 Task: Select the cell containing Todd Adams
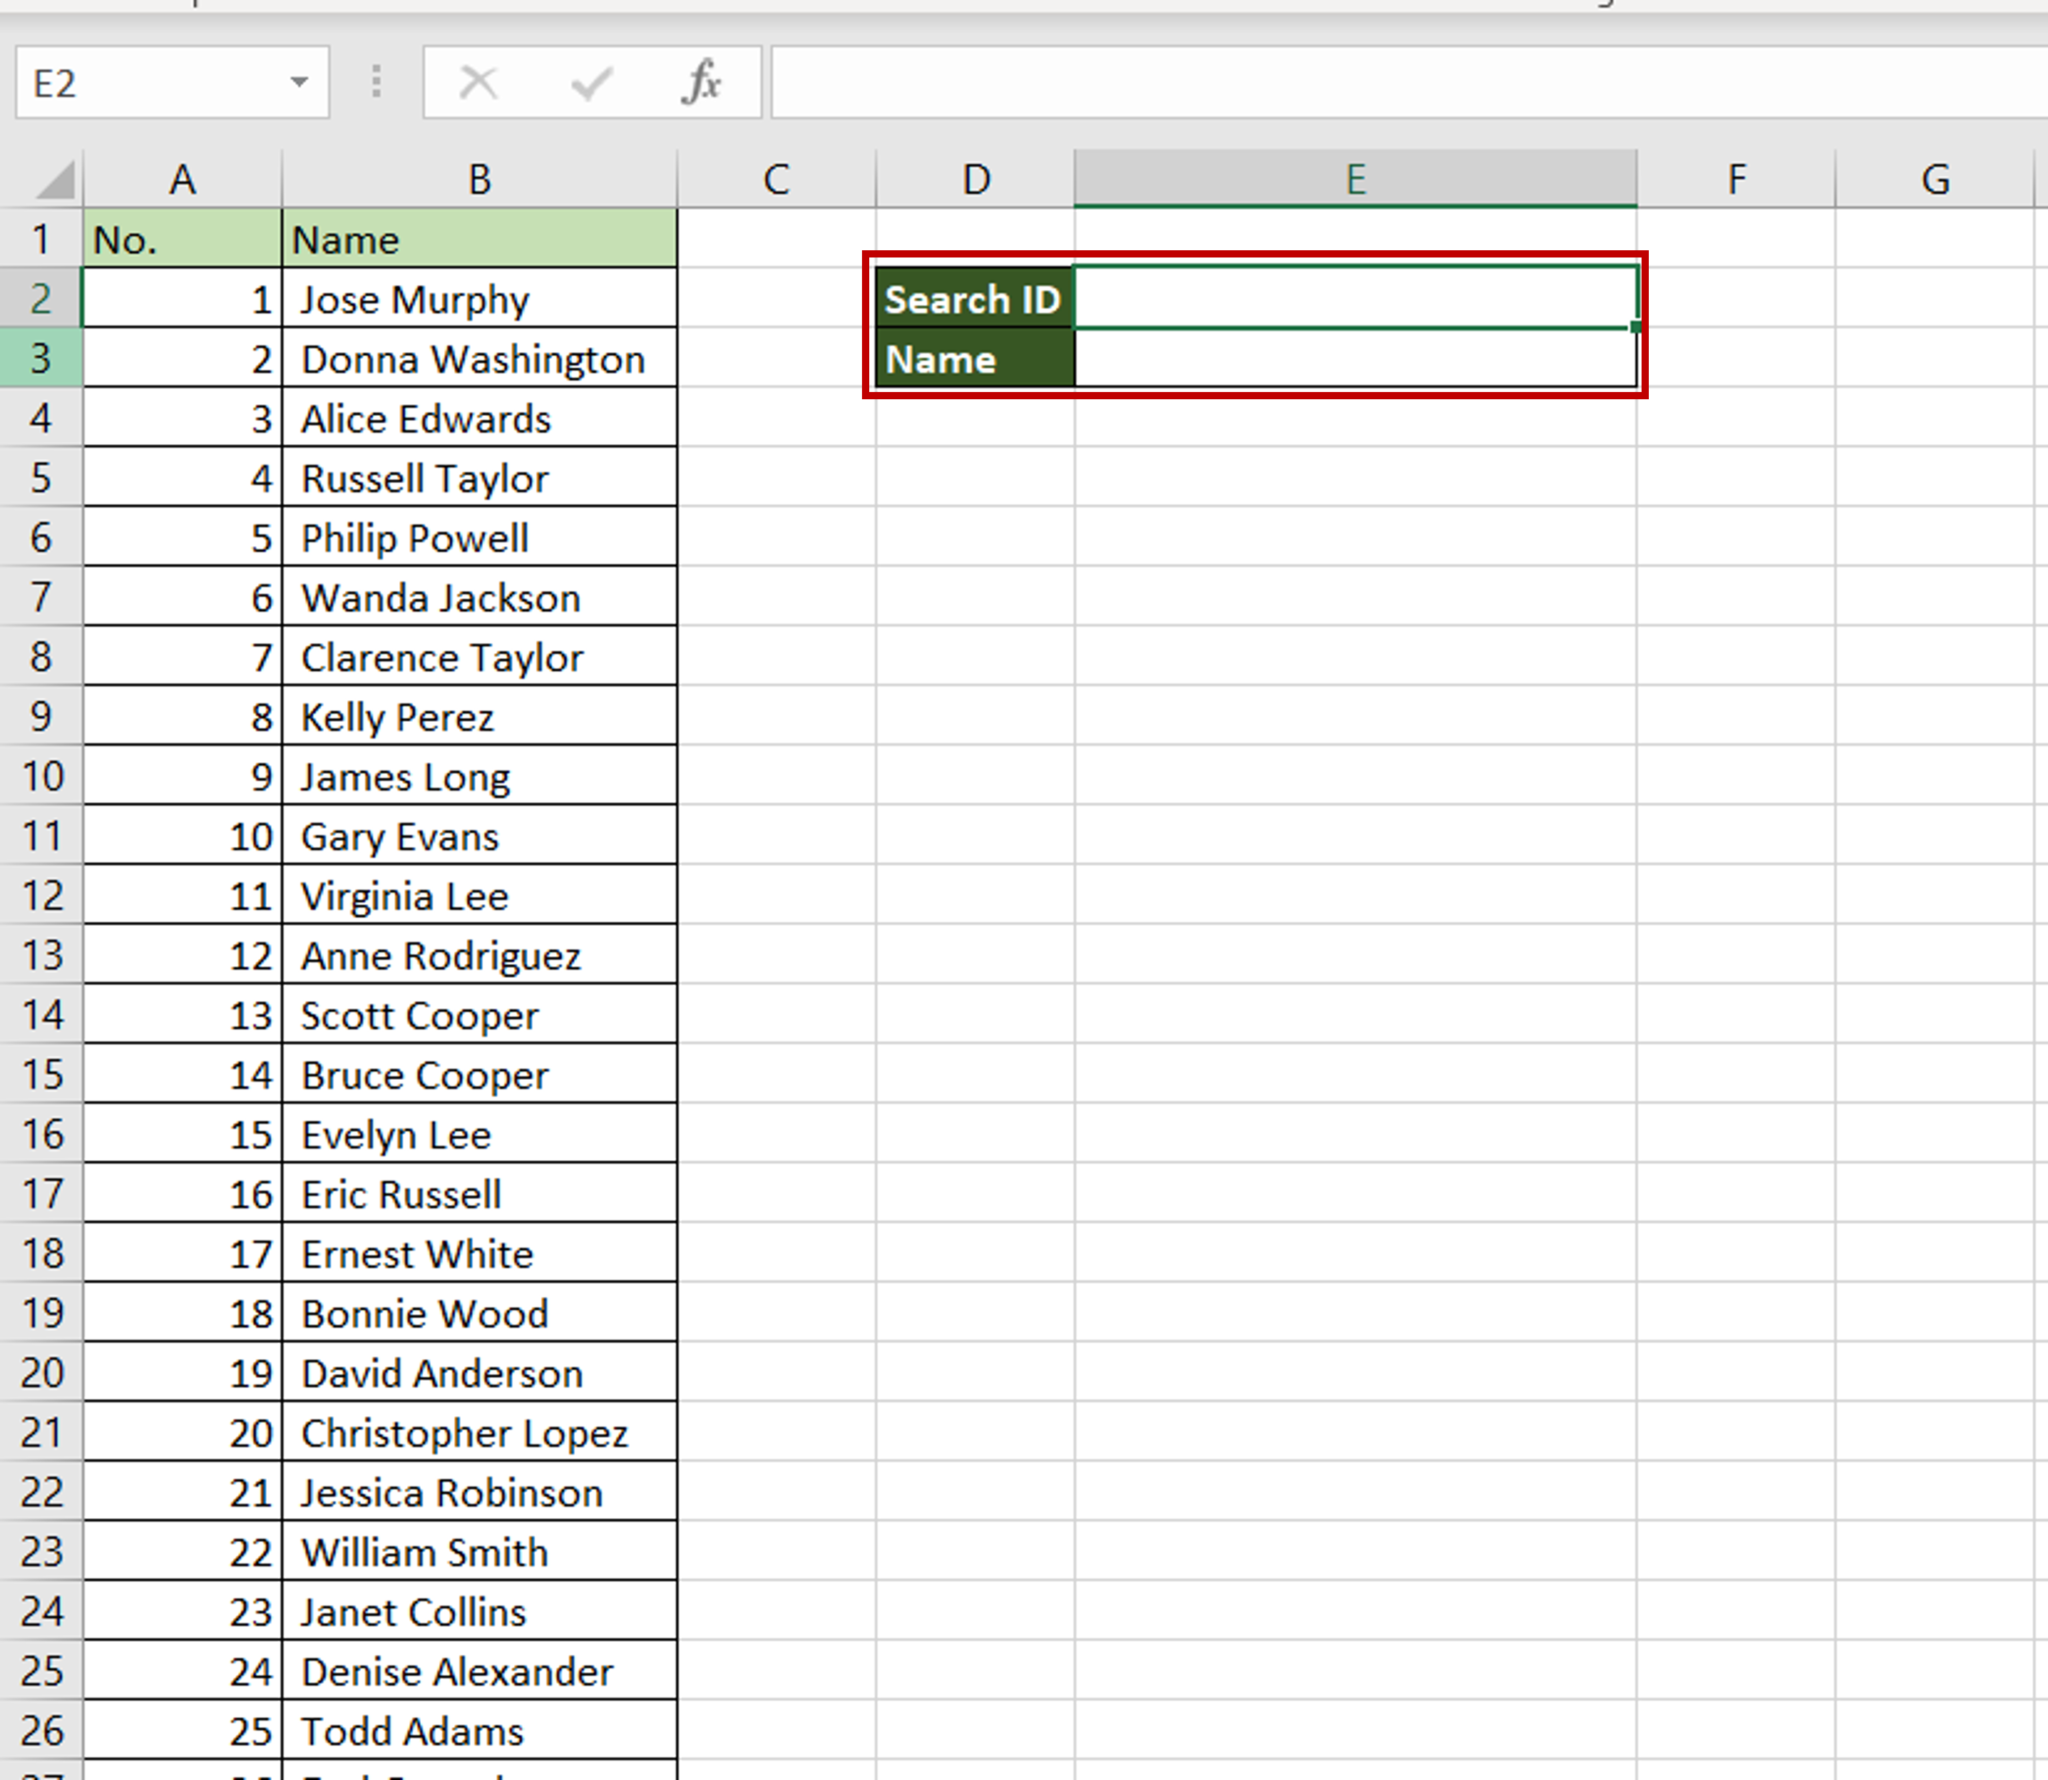tap(478, 1730)
